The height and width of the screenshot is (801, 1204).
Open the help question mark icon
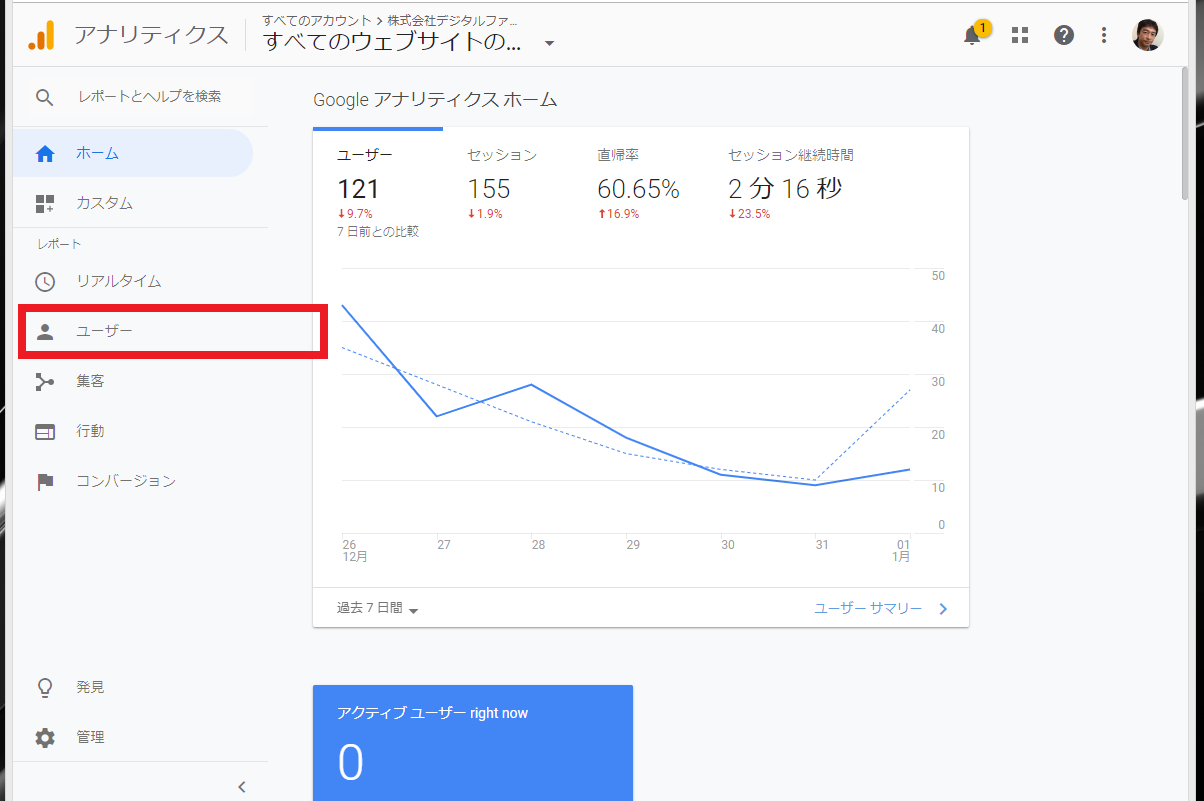click(1064, 35)
